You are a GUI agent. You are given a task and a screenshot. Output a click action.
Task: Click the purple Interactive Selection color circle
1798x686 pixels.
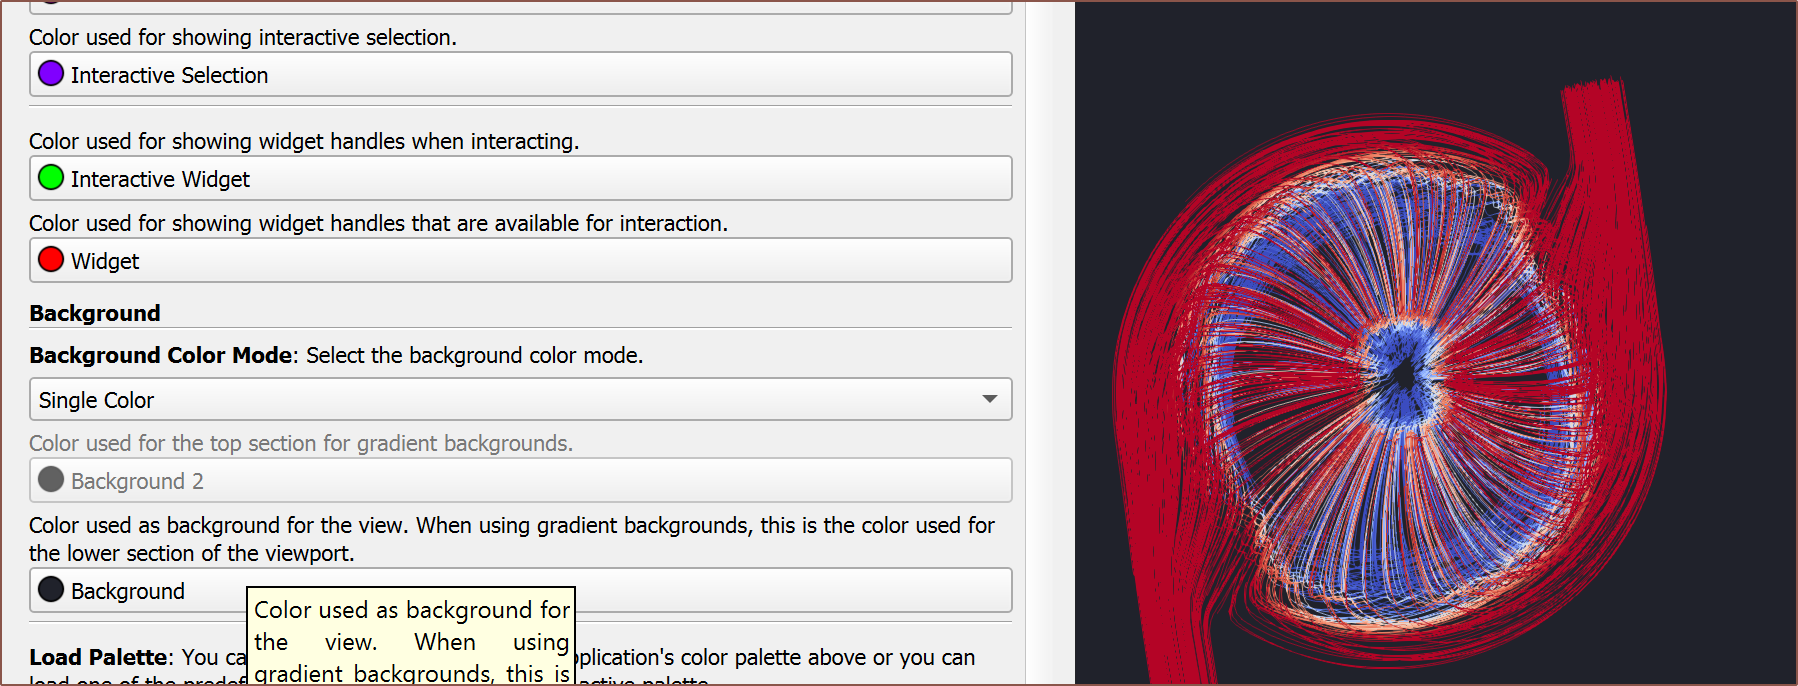51,74
